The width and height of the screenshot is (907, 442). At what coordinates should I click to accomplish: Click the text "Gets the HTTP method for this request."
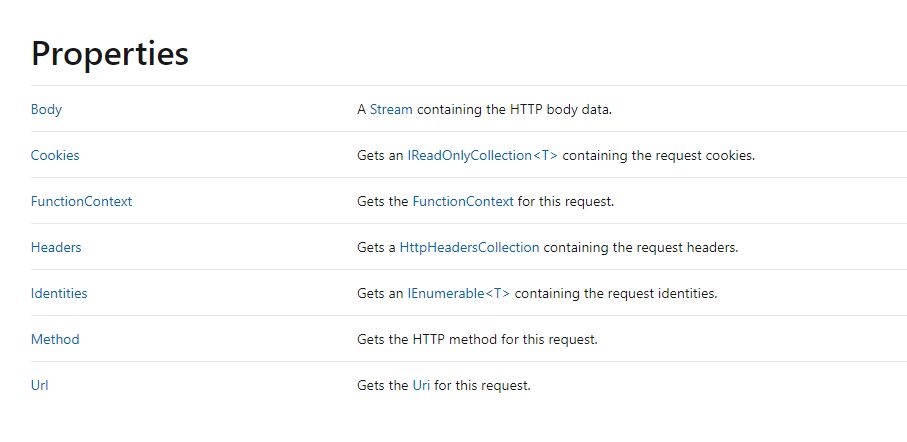pyautogui.click(x=477, y=339)
